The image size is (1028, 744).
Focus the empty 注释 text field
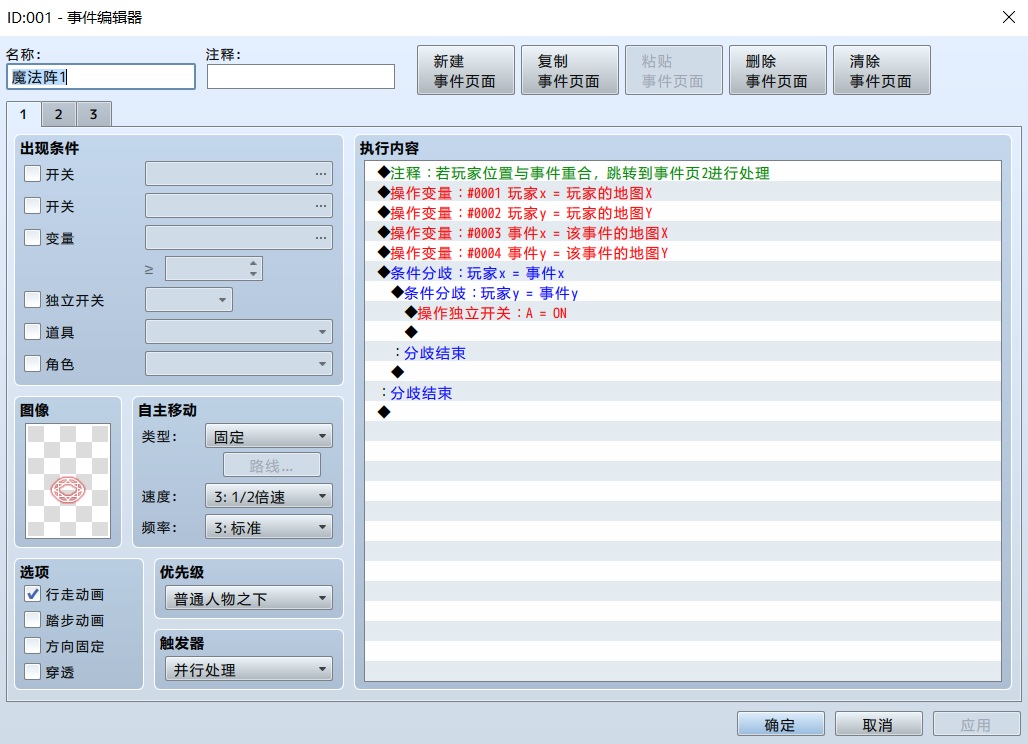(301, 77)
